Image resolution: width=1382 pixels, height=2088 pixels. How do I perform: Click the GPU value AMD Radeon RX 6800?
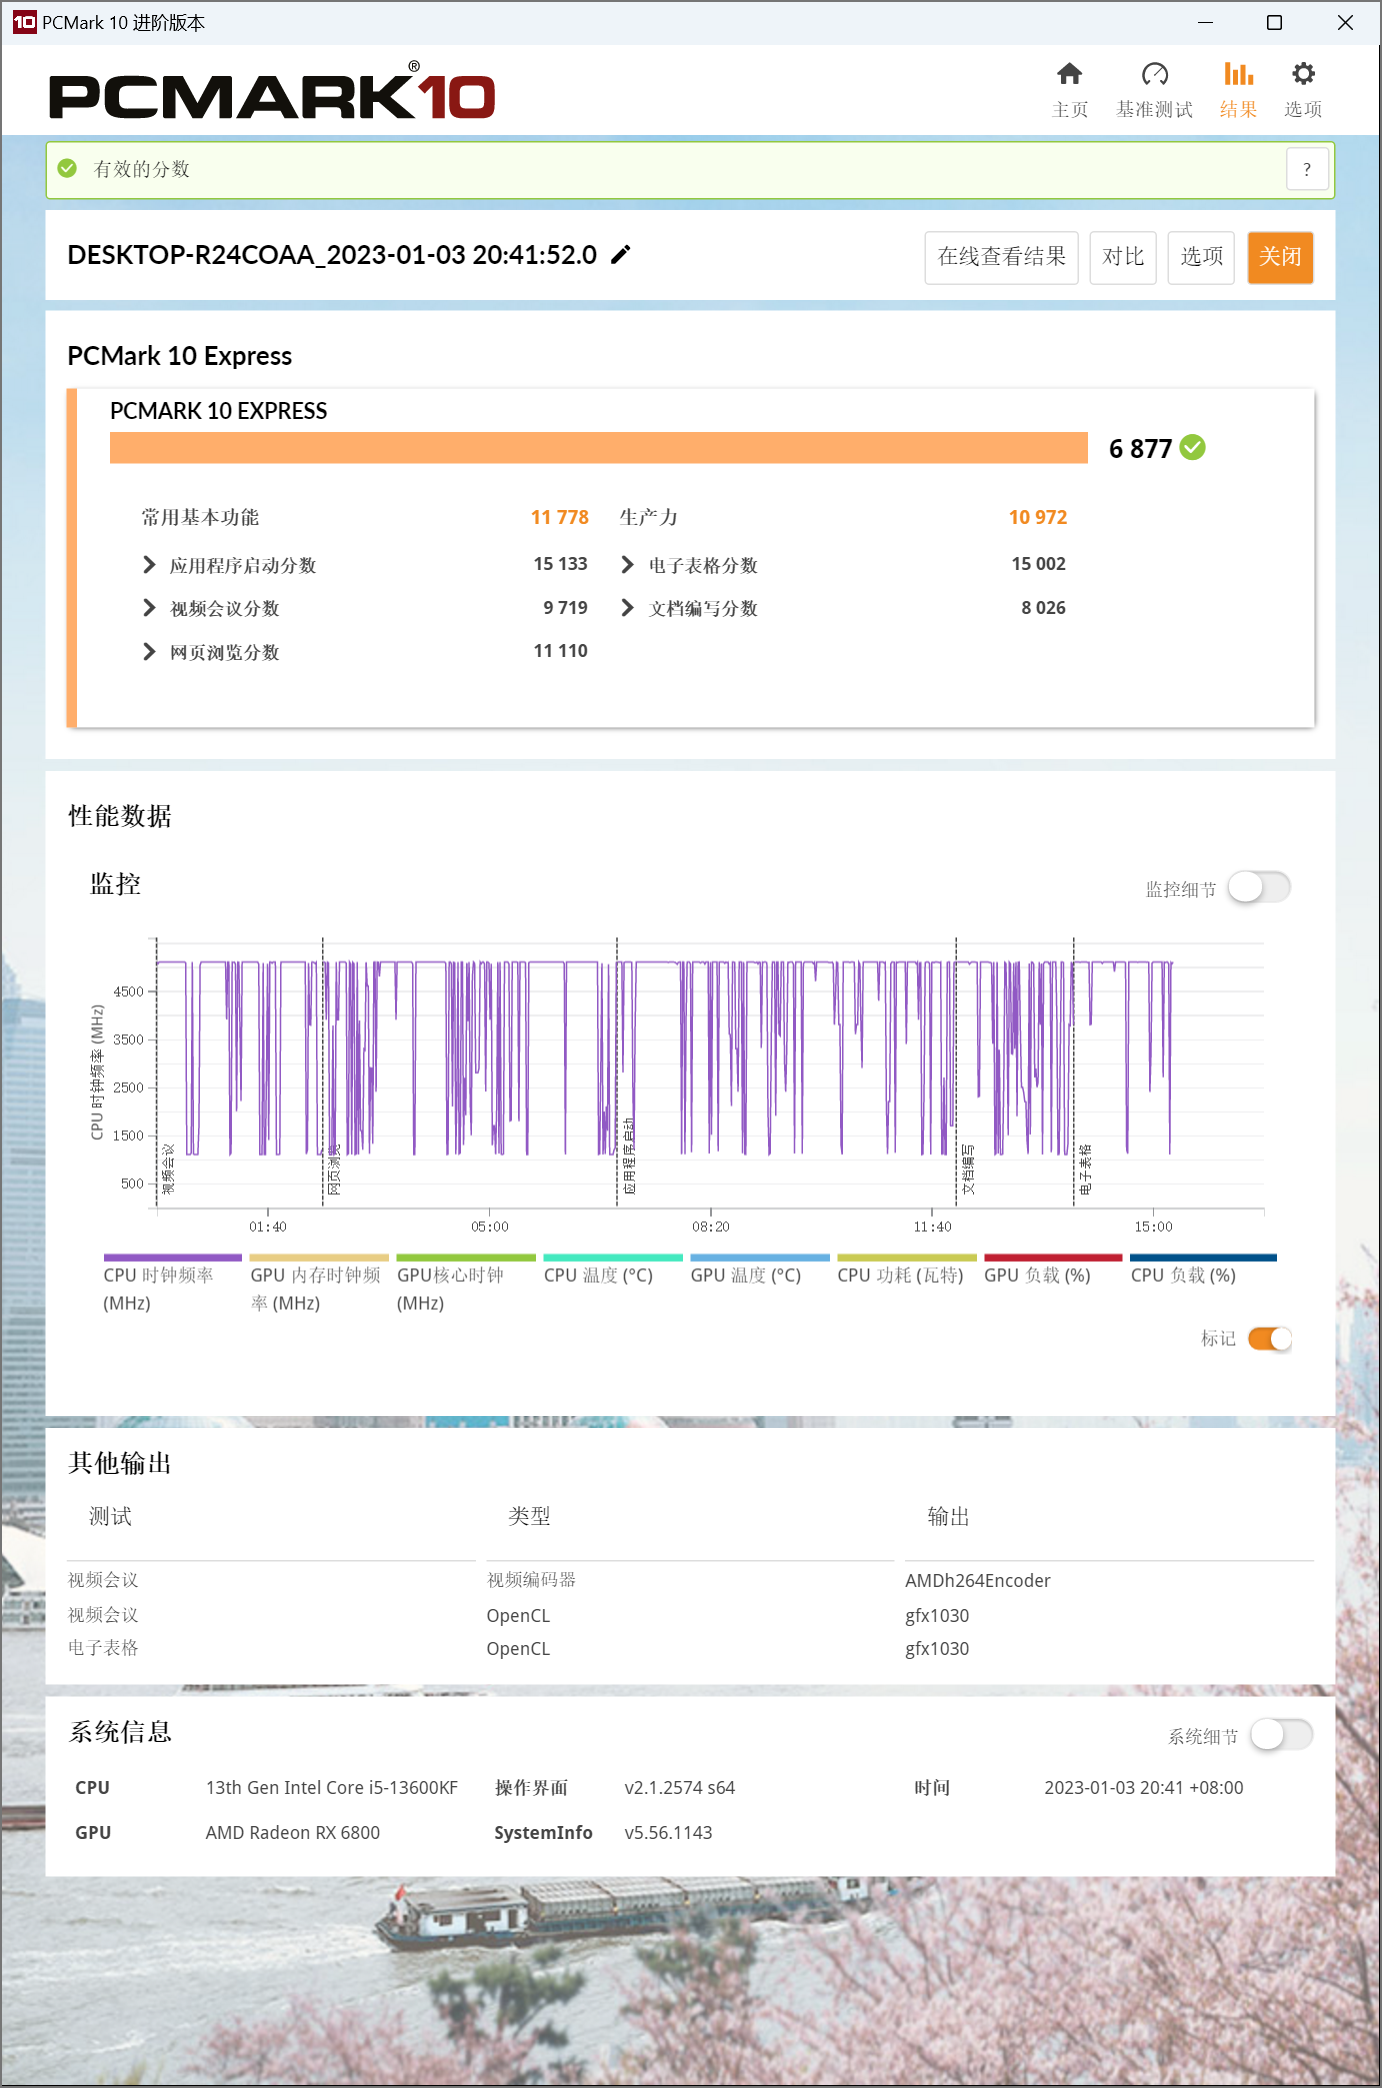coord(292,1832)
